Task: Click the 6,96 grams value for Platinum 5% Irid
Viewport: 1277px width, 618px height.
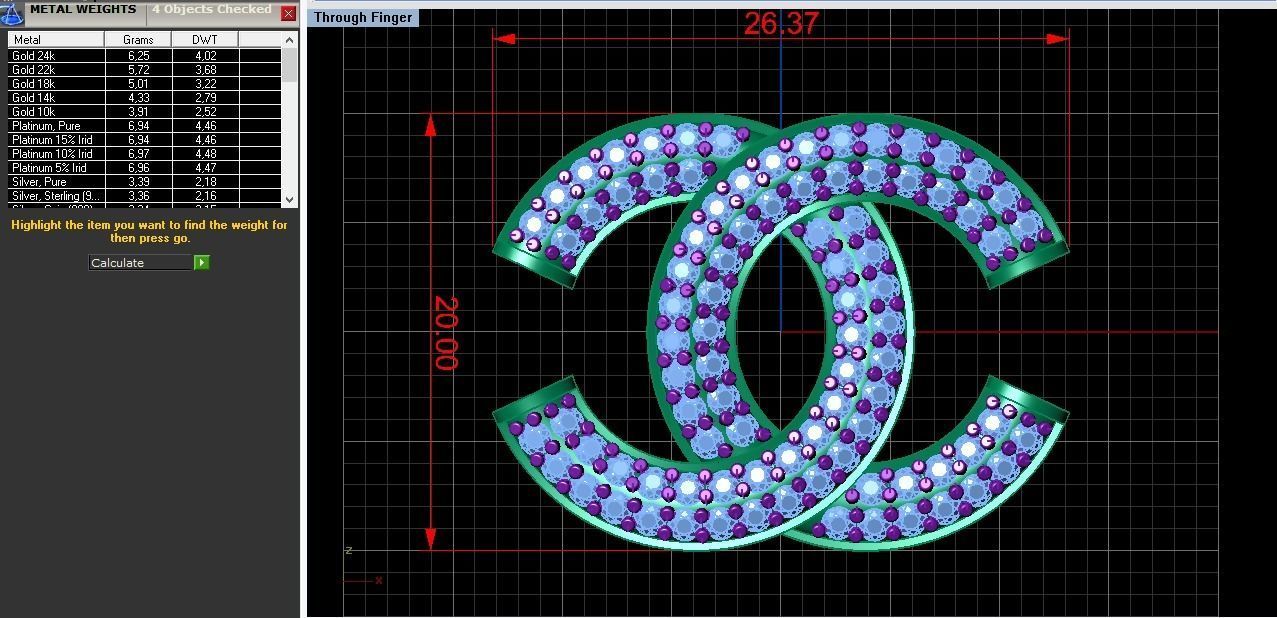Action: click(138, 168)
